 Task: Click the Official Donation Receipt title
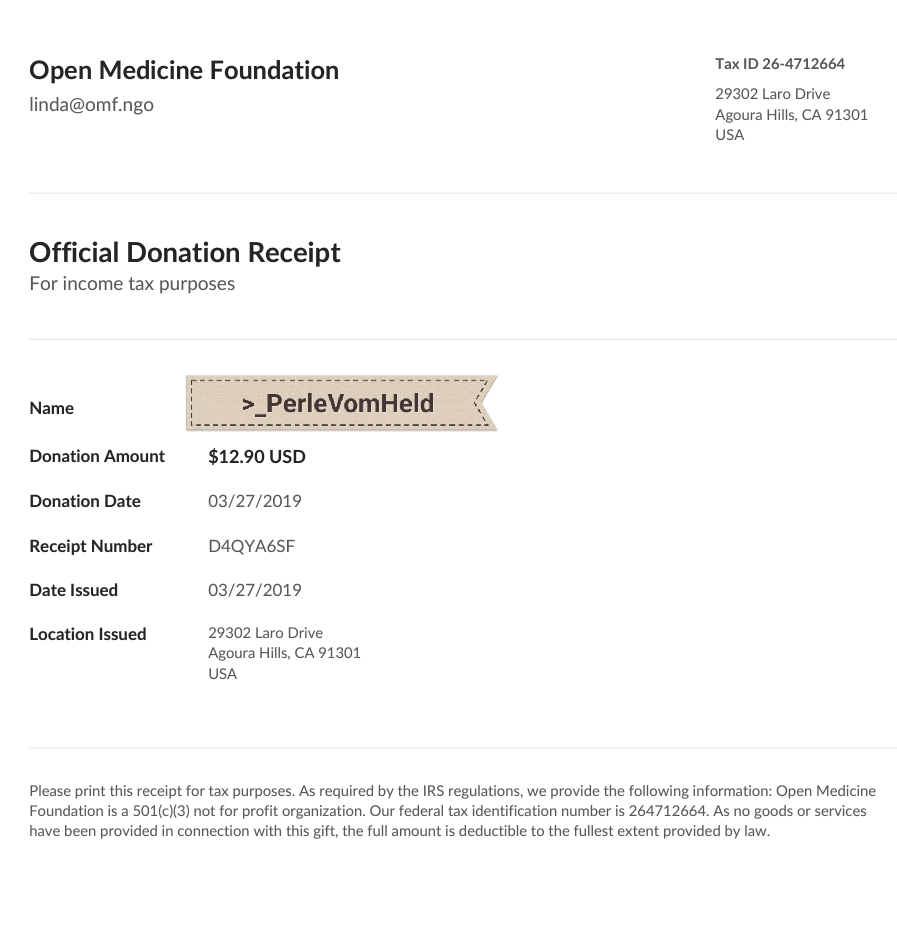point(185,253)
